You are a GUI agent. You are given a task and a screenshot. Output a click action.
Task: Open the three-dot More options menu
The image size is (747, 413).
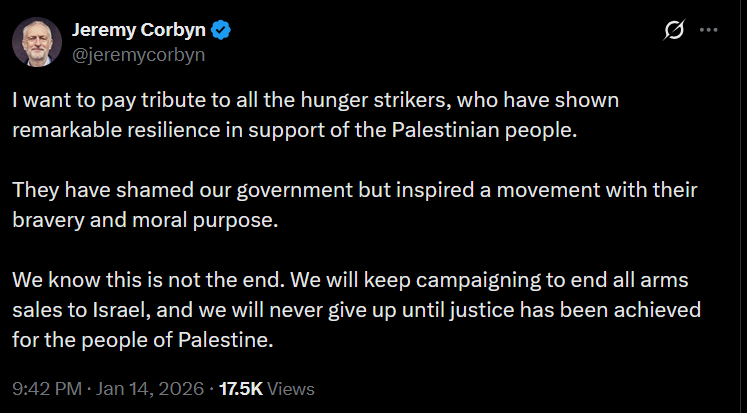point(709,31)
